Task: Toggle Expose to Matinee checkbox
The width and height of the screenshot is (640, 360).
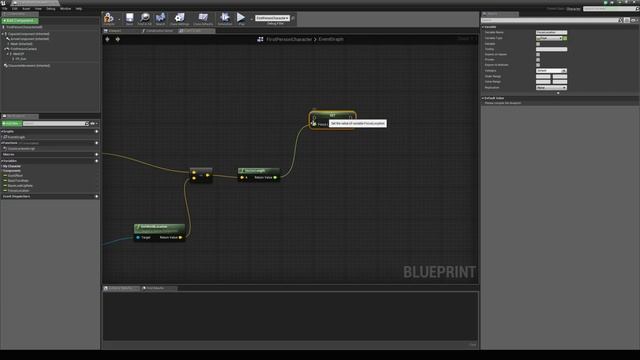Action: (x=538, y=65)
